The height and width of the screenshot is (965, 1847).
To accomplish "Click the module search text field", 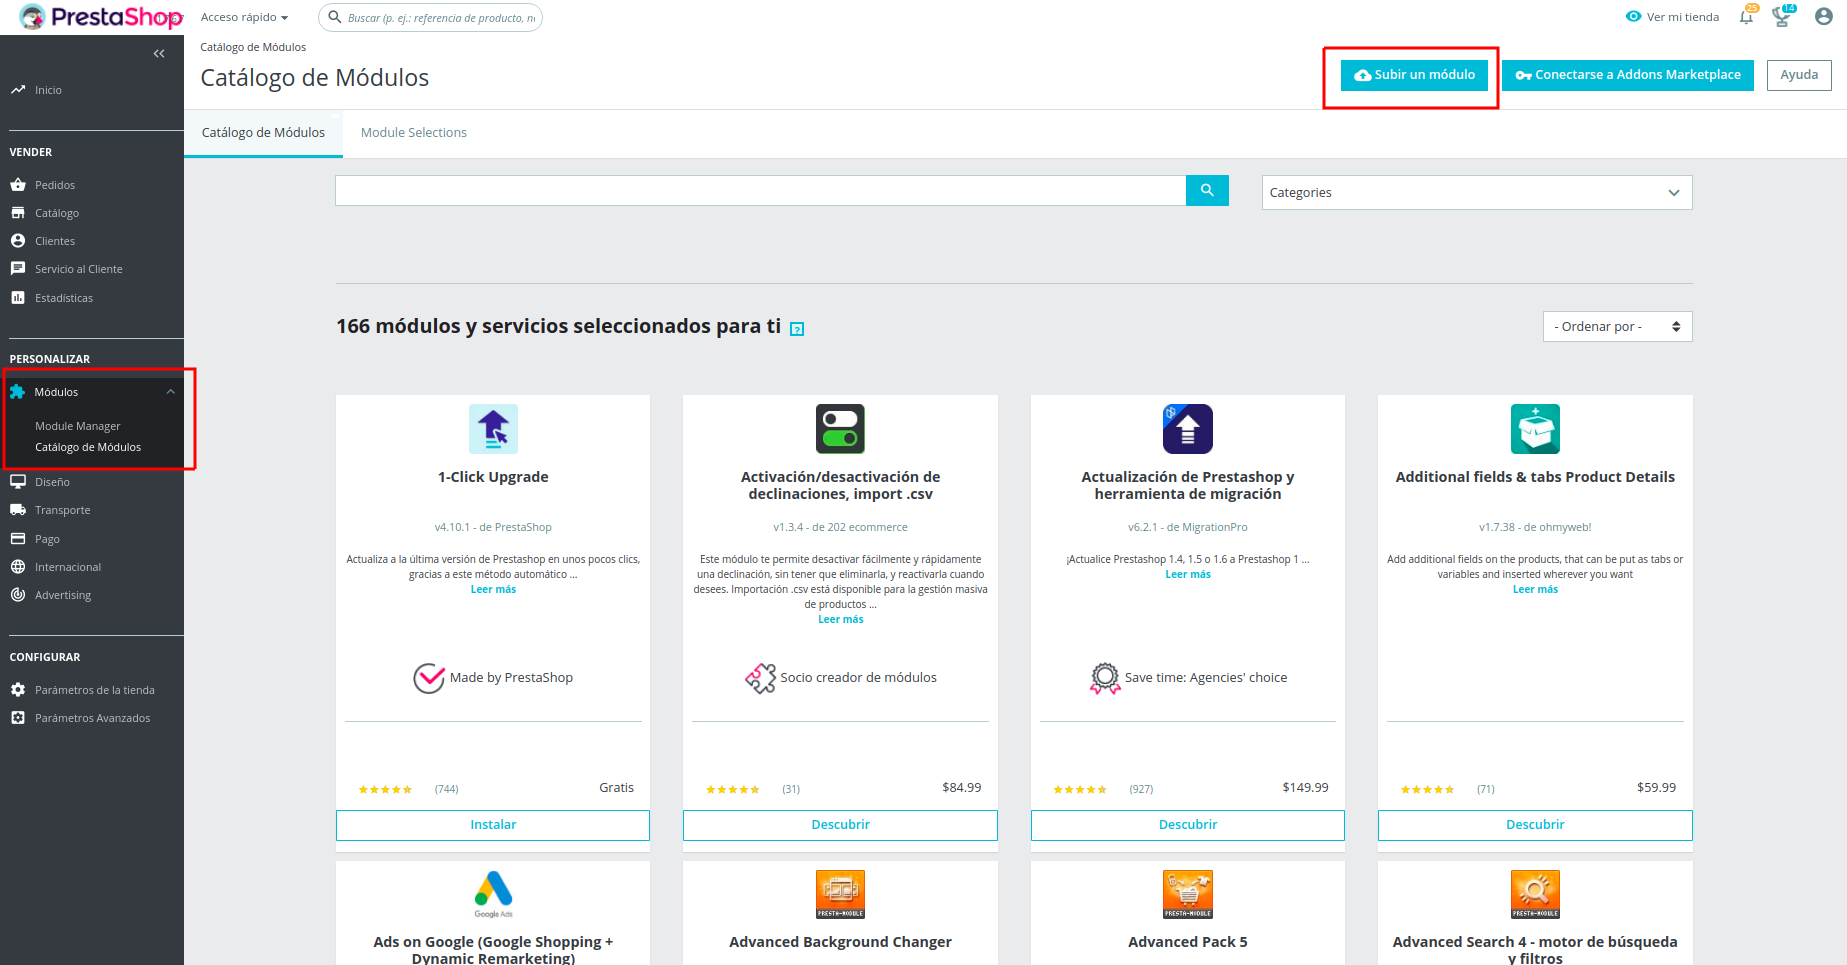I will (761, 190).
